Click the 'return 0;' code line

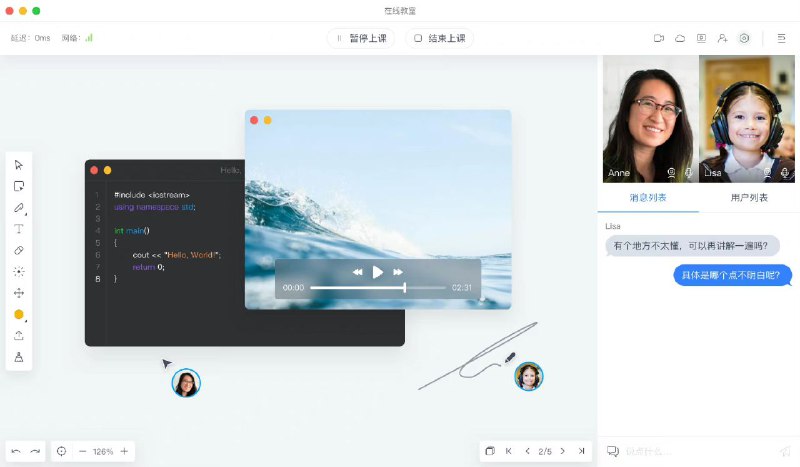click(148, 267)
